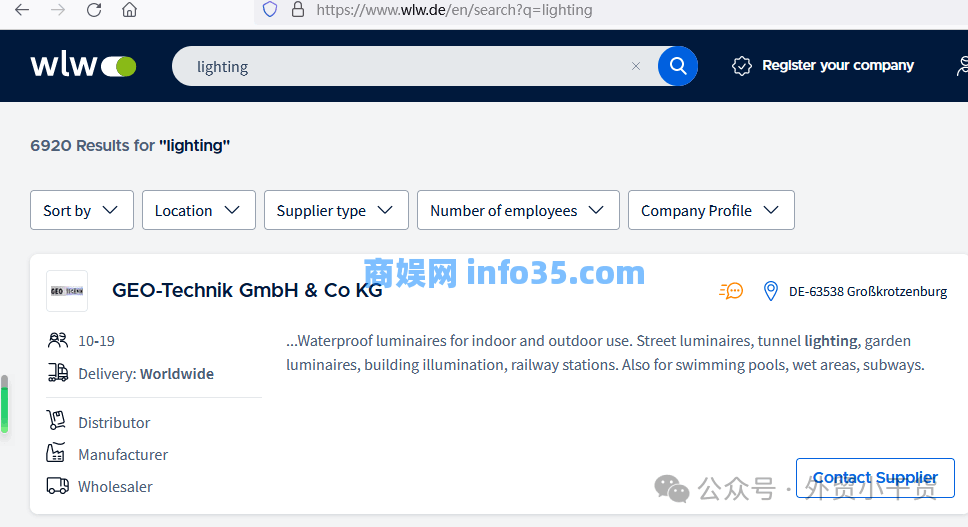Clear the search field with the X
This screenshot has height=527, width=968.
click(636, 66)
